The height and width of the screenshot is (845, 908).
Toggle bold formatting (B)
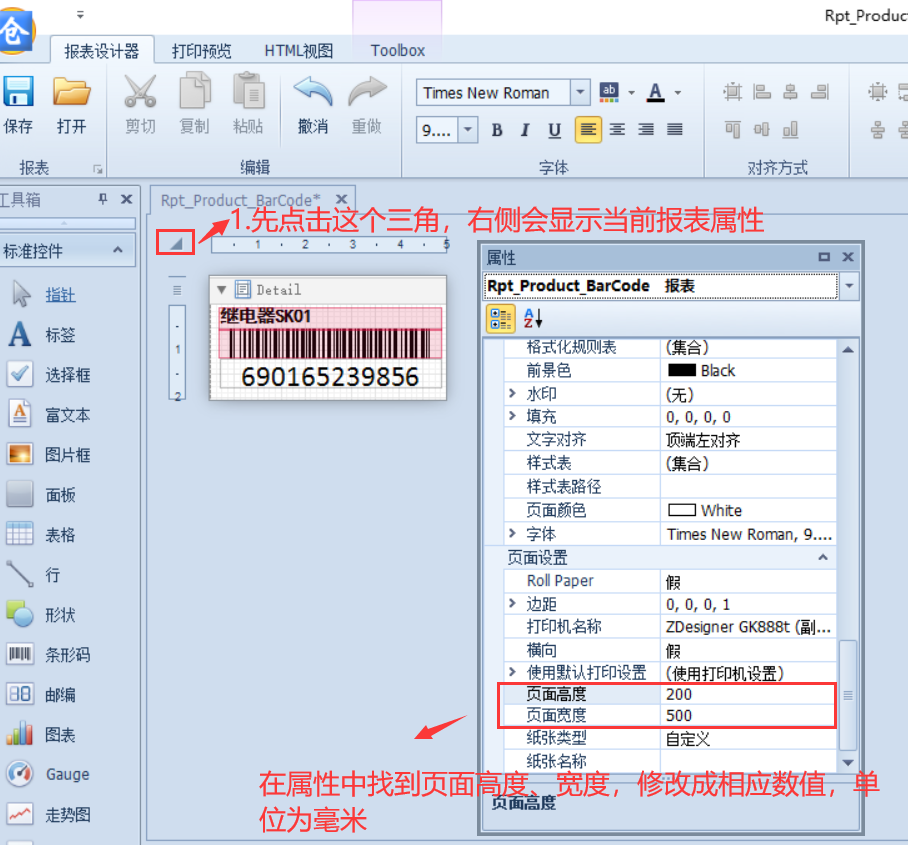497,130
